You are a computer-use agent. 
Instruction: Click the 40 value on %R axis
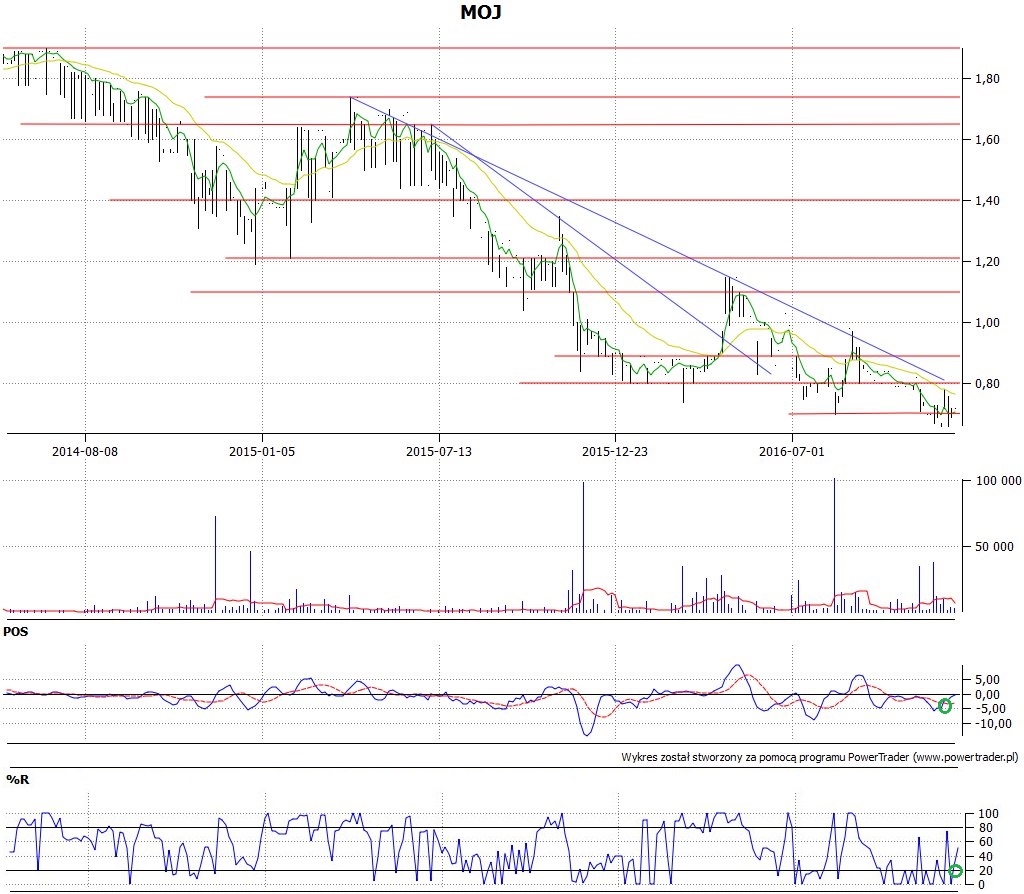pos(986,857)
